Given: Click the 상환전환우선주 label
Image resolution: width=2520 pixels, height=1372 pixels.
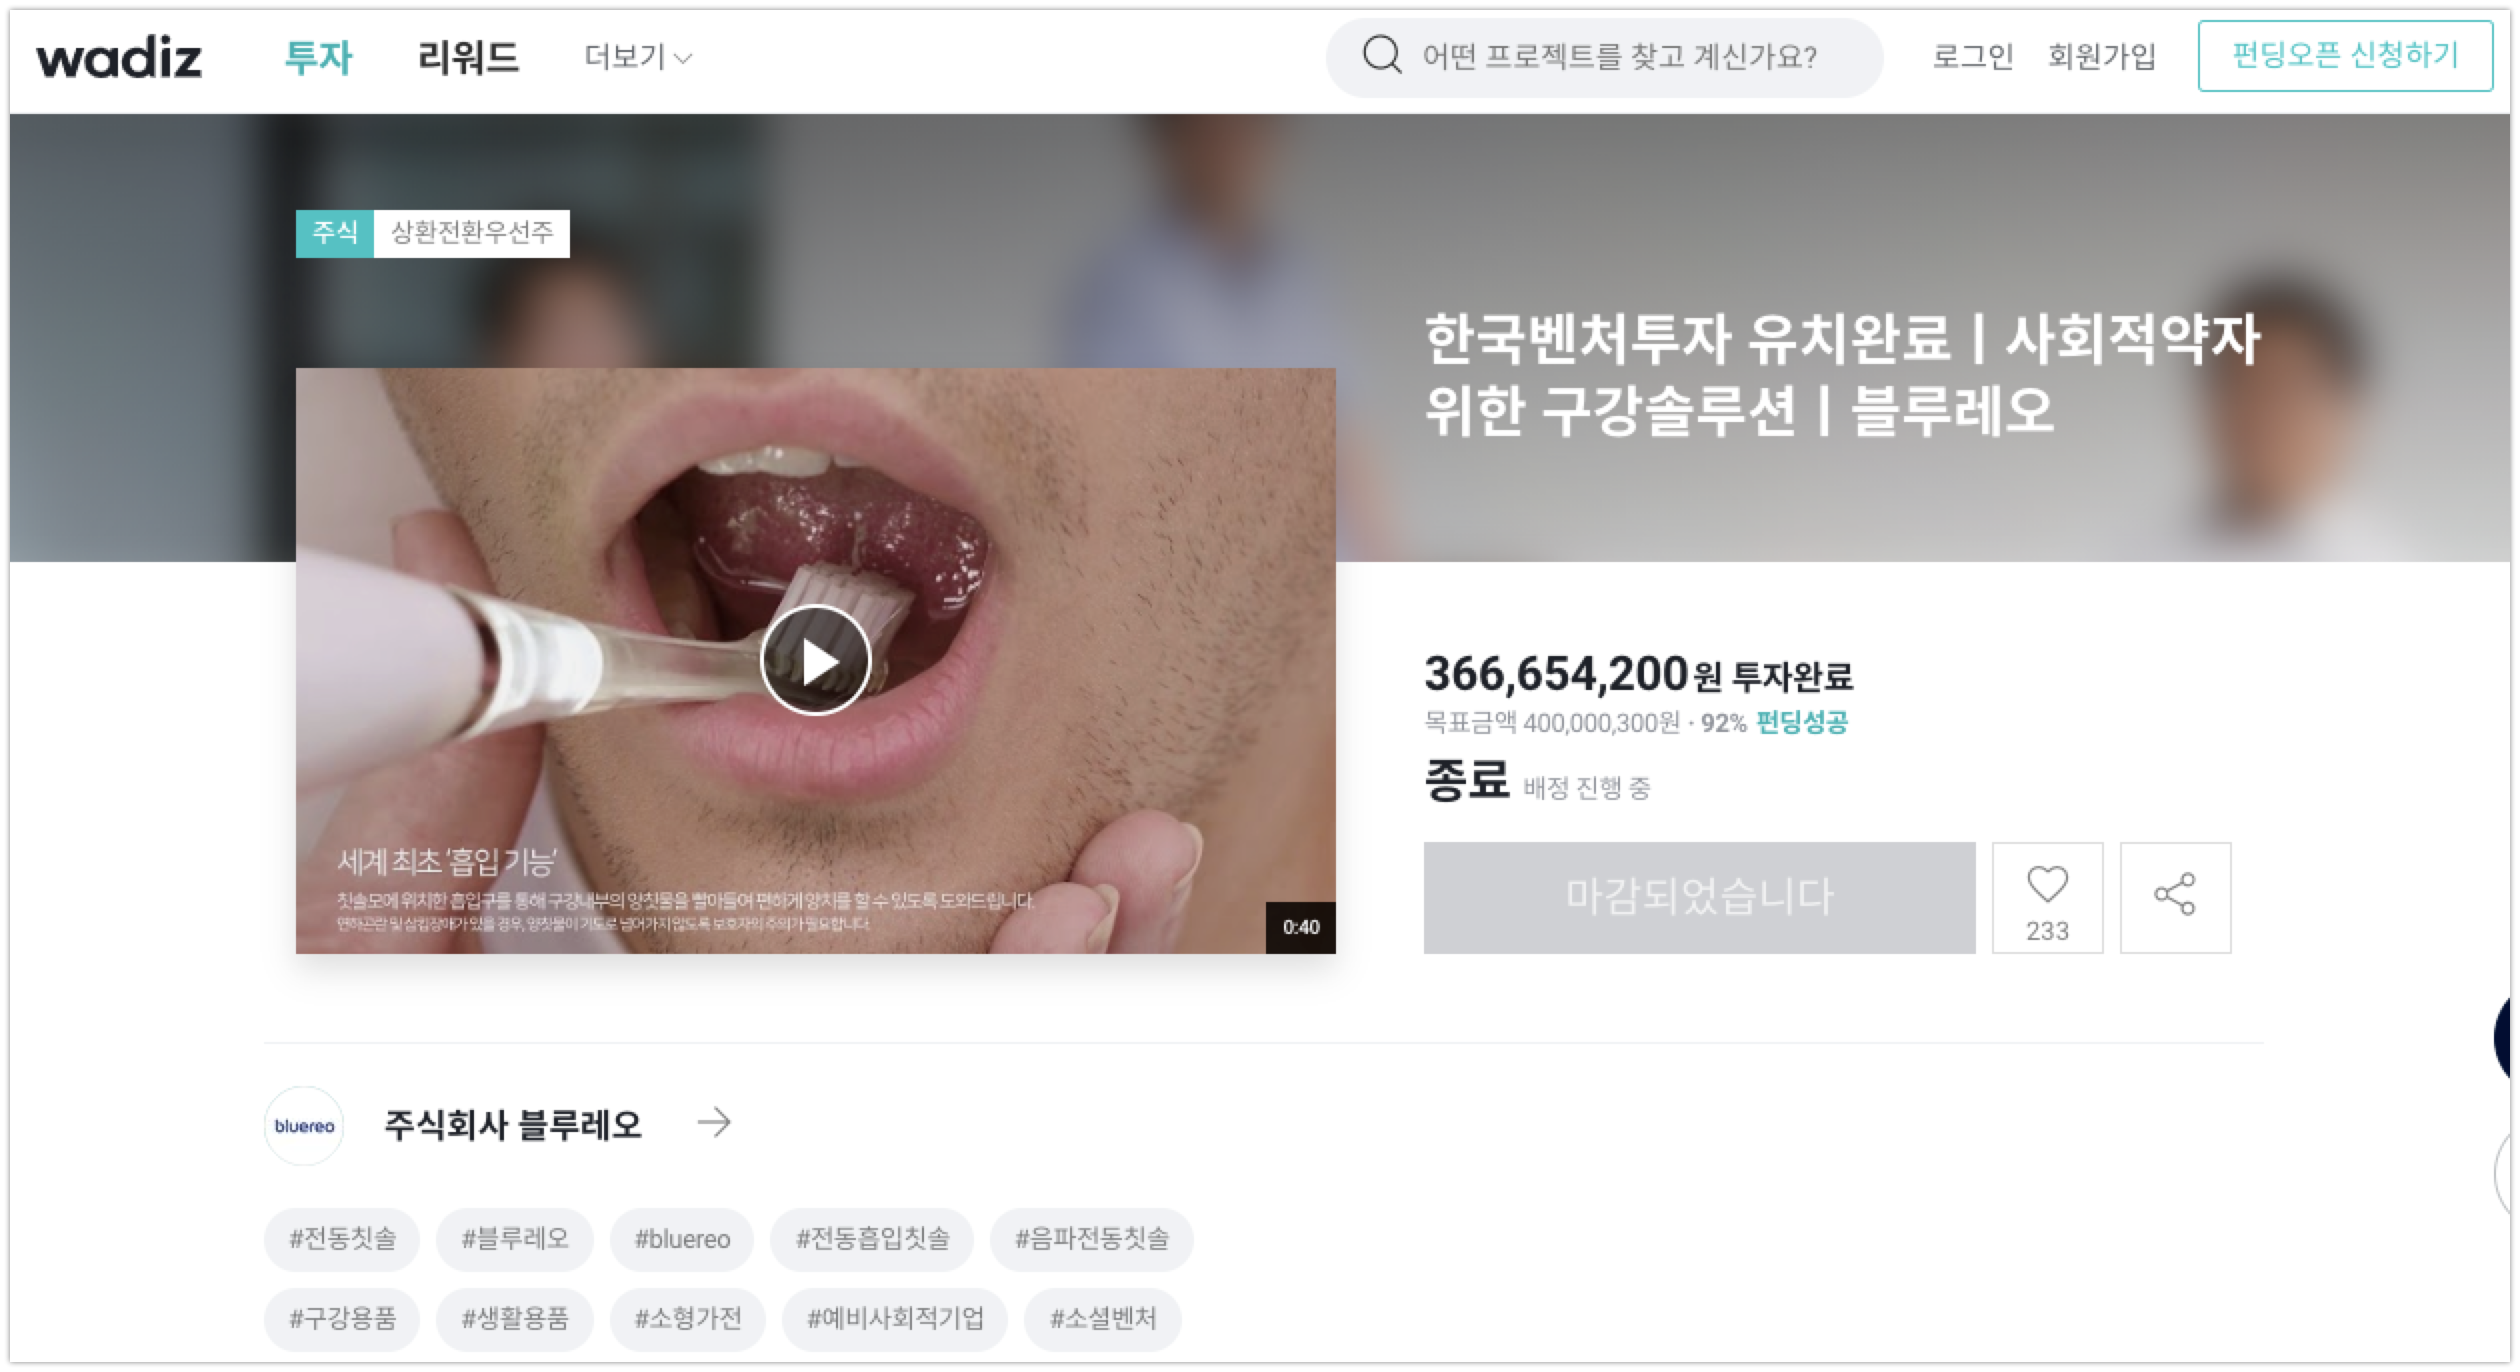Looking at the screenshot, I should 472,233.
